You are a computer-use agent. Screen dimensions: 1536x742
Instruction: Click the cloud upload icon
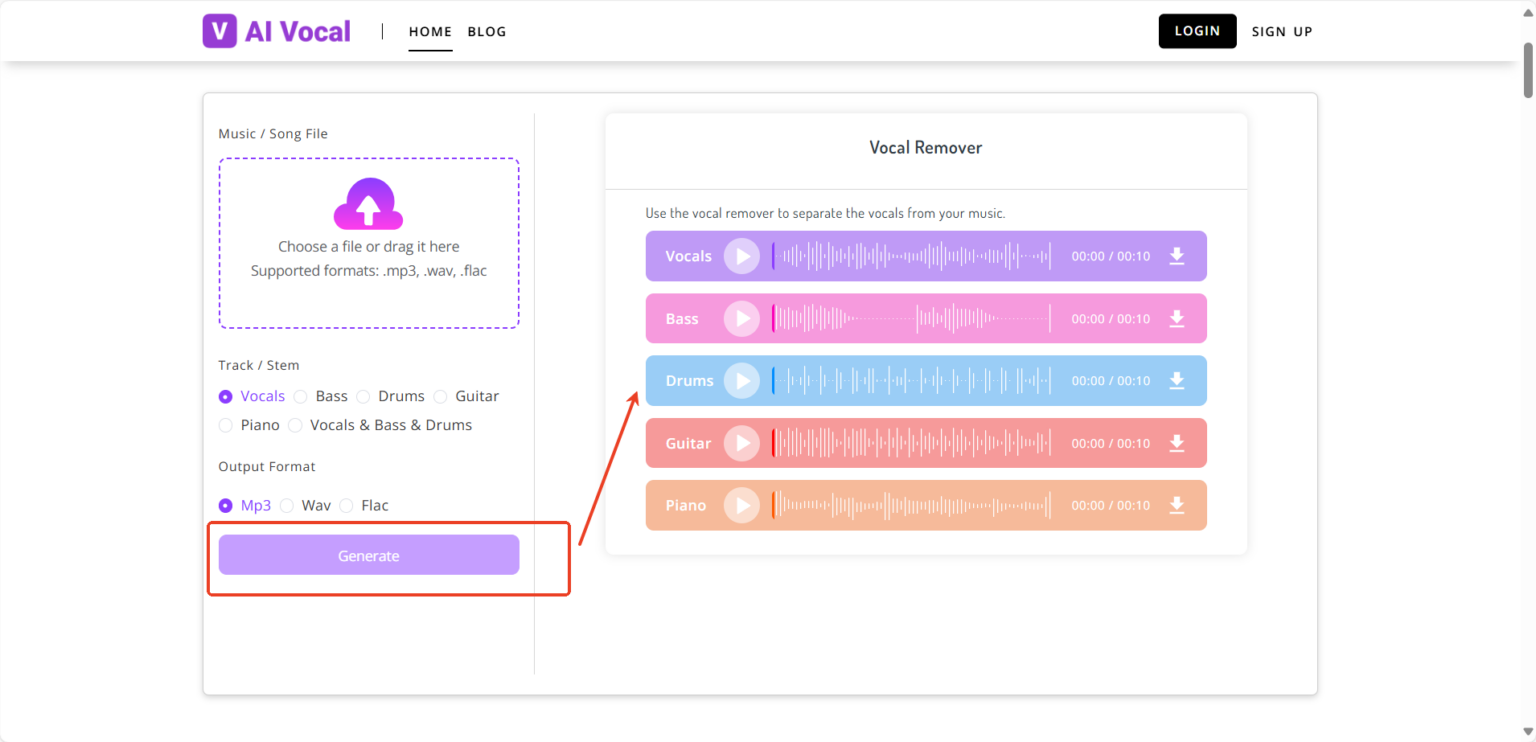(x=368, y=205)
